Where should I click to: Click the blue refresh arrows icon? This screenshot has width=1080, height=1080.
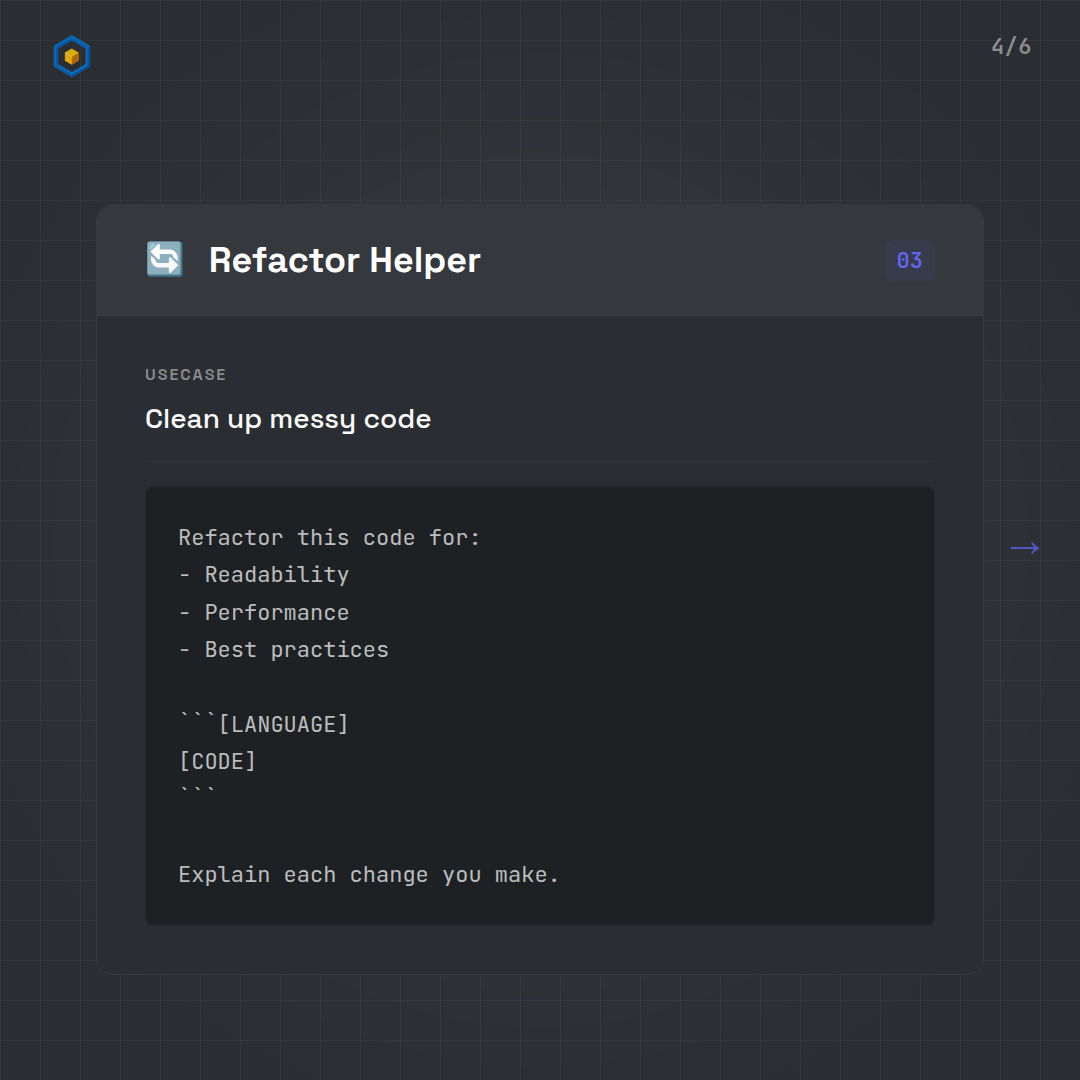tap(165, 260)
